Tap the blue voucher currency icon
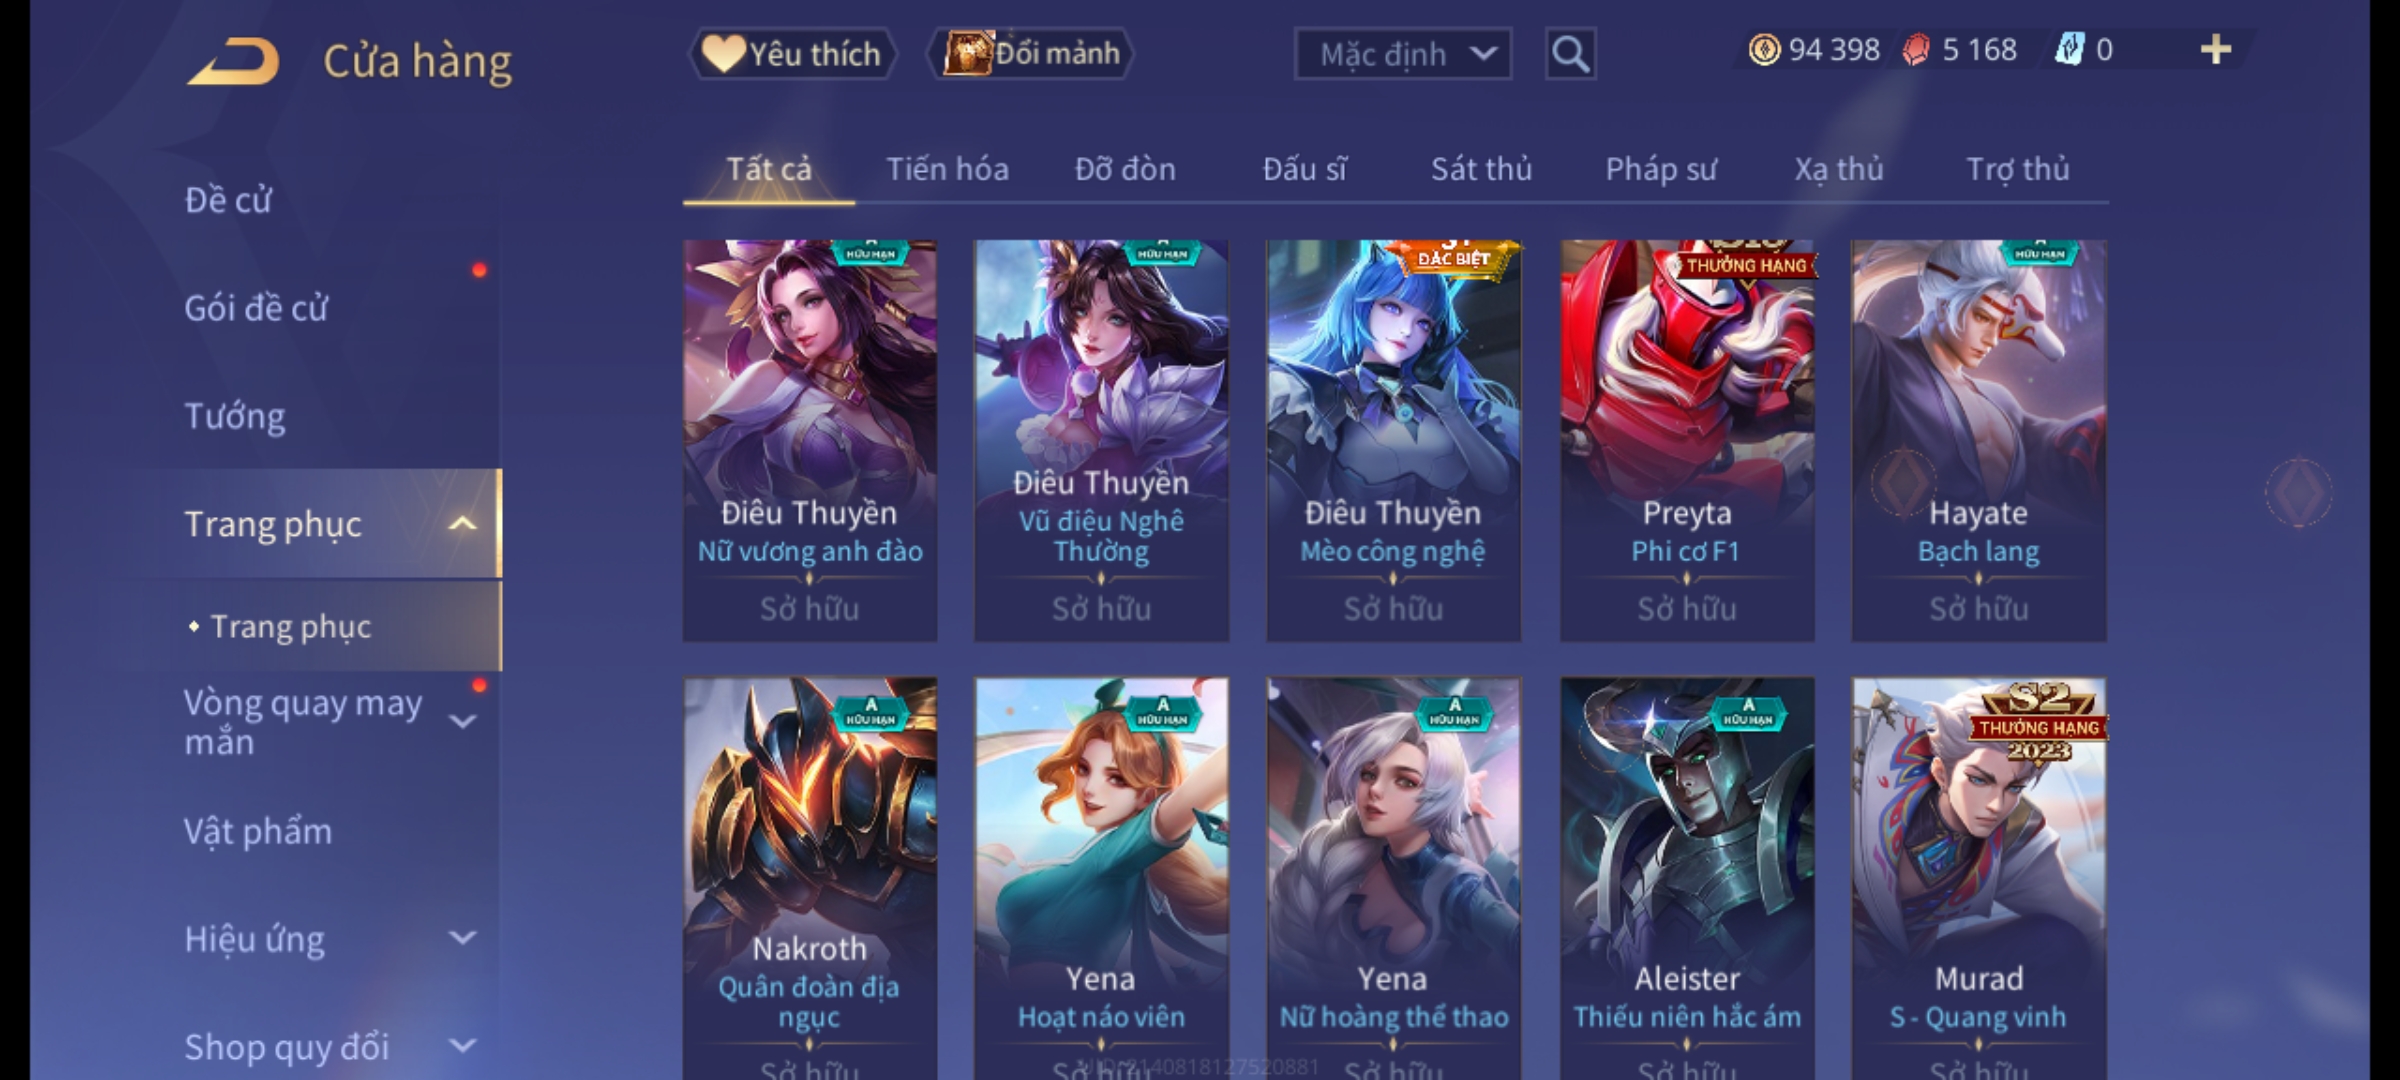The height and width of the screenshot is (1080, 2400). (x=2069, y=50)
